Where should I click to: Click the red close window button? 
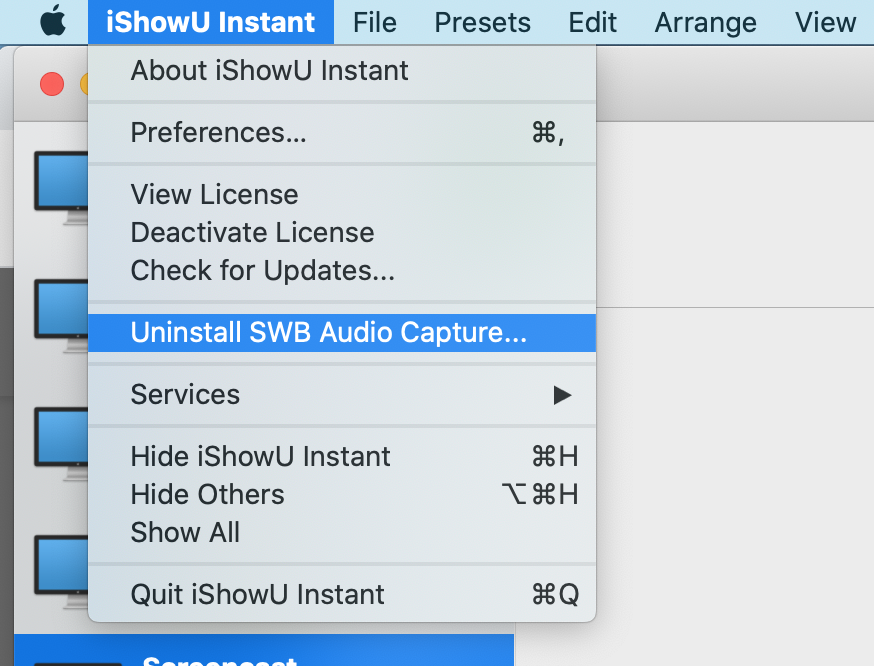tap(52, 85)
